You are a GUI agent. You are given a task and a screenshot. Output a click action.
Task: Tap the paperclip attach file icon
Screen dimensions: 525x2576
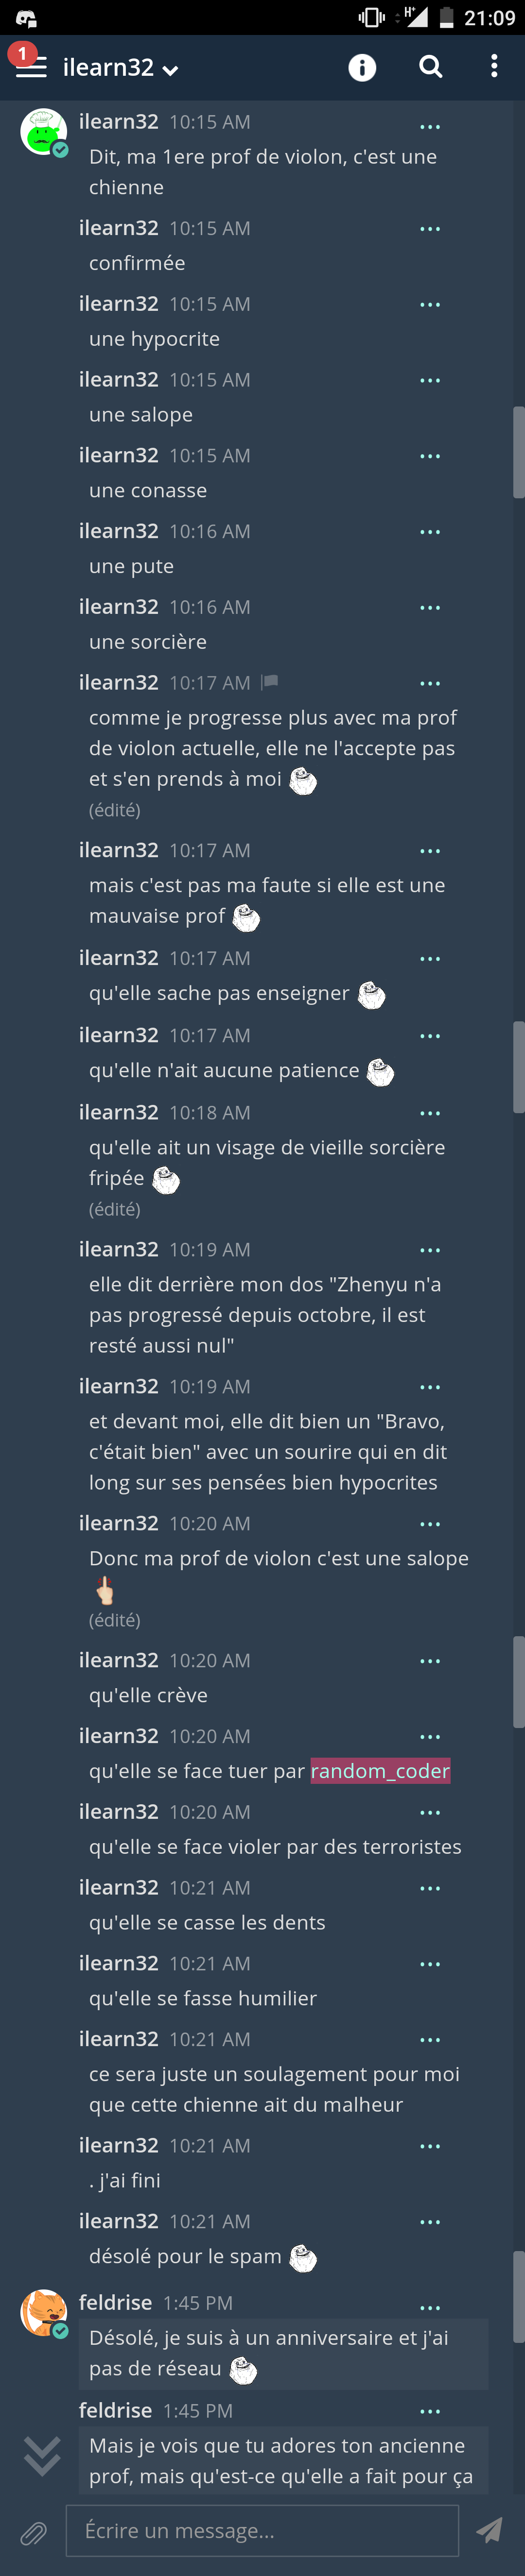(33, 2533)
